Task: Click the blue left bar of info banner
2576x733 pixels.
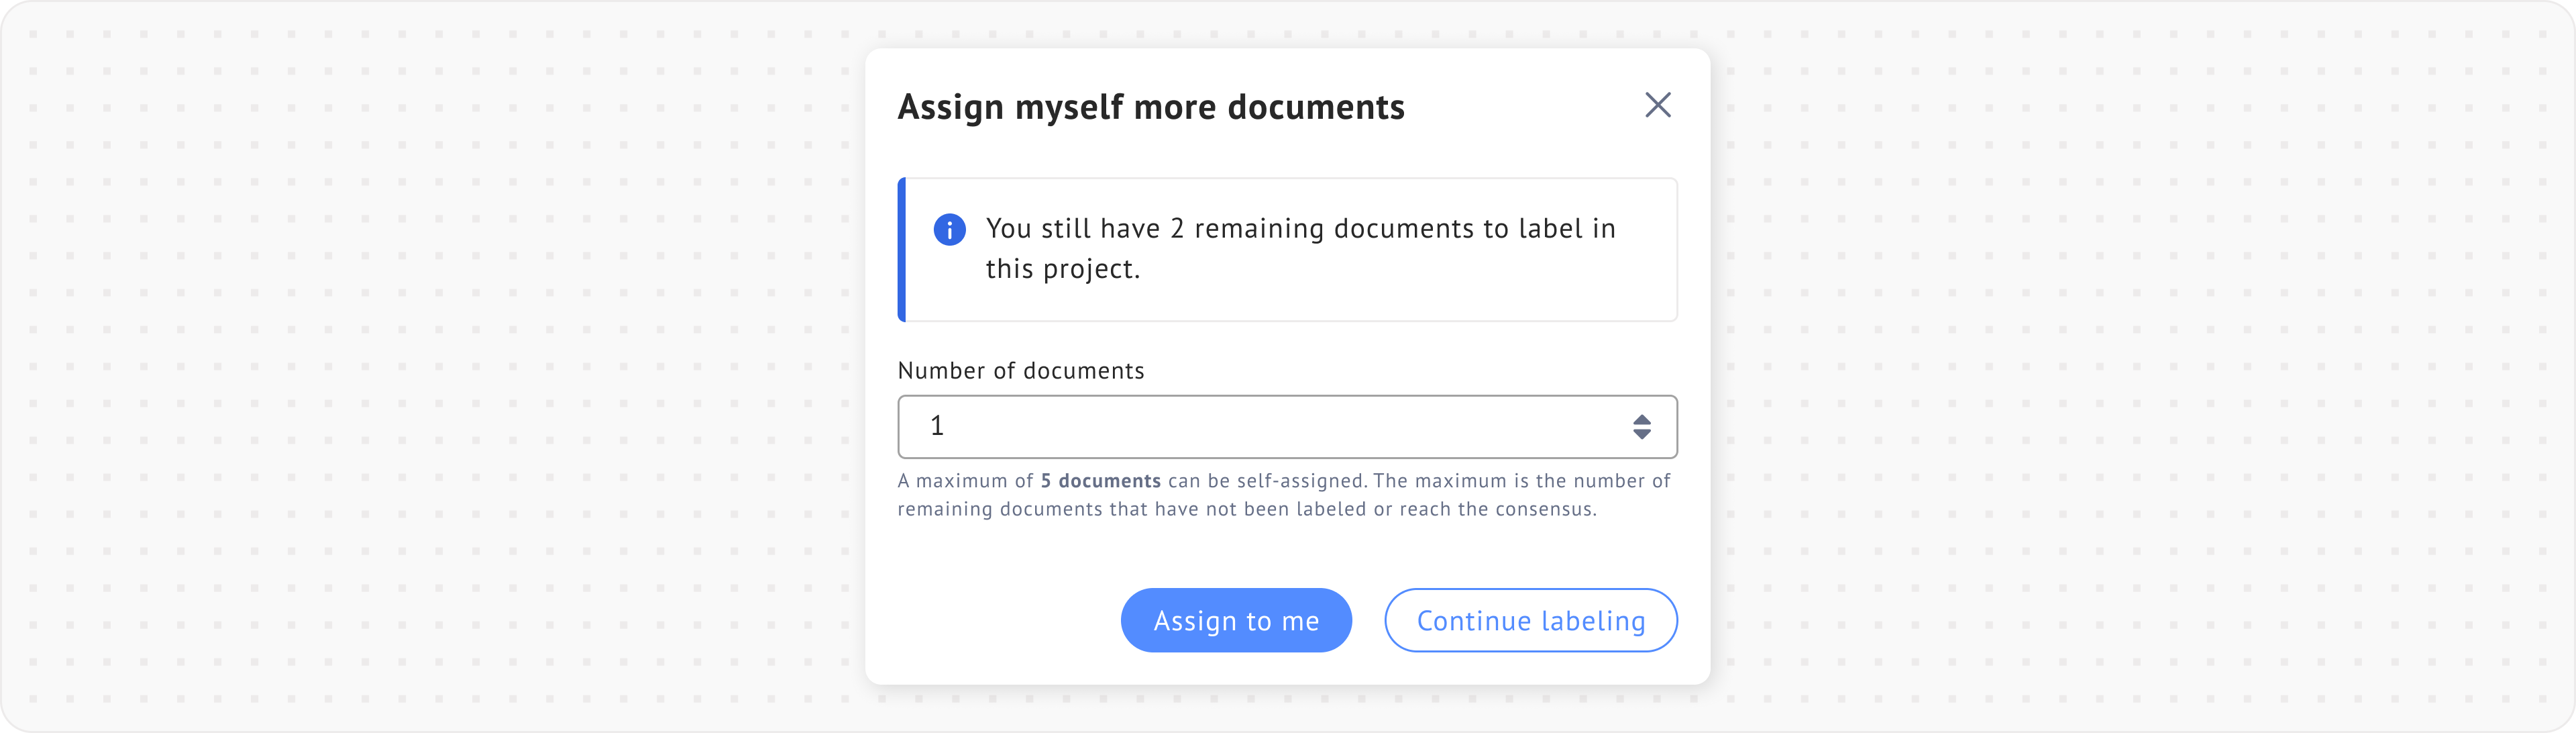Action: [902, 250]
